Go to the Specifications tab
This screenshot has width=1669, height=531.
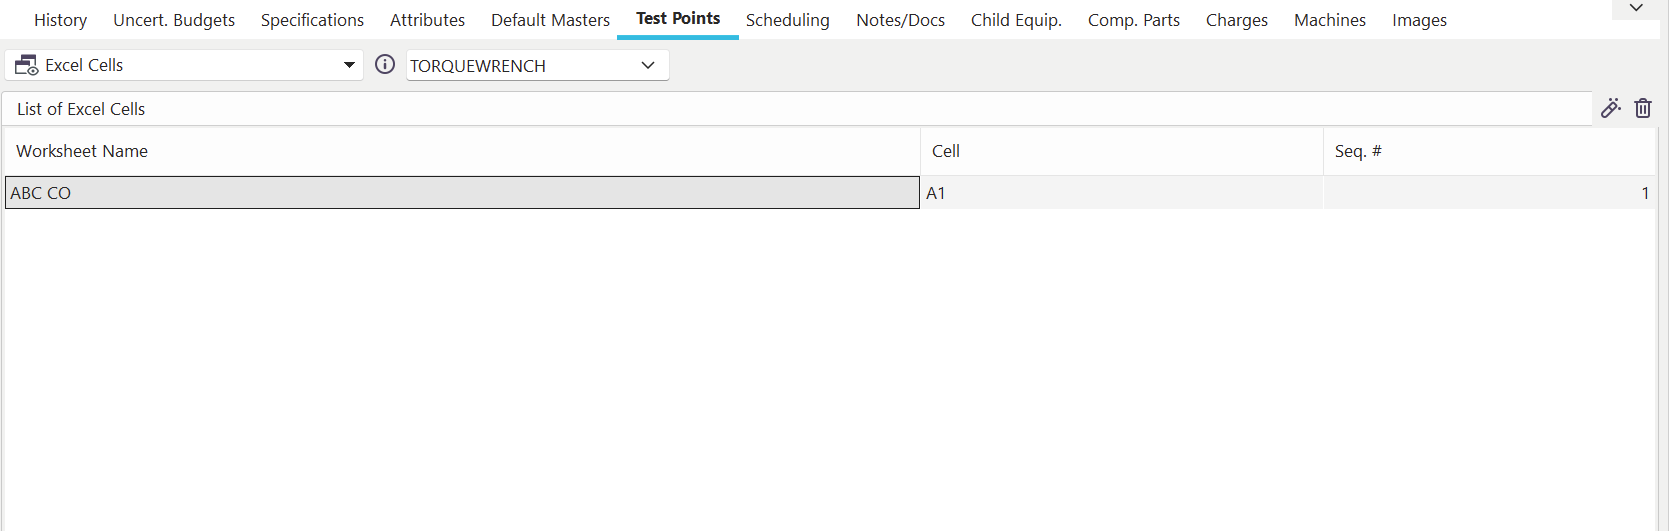pos(312,20)
